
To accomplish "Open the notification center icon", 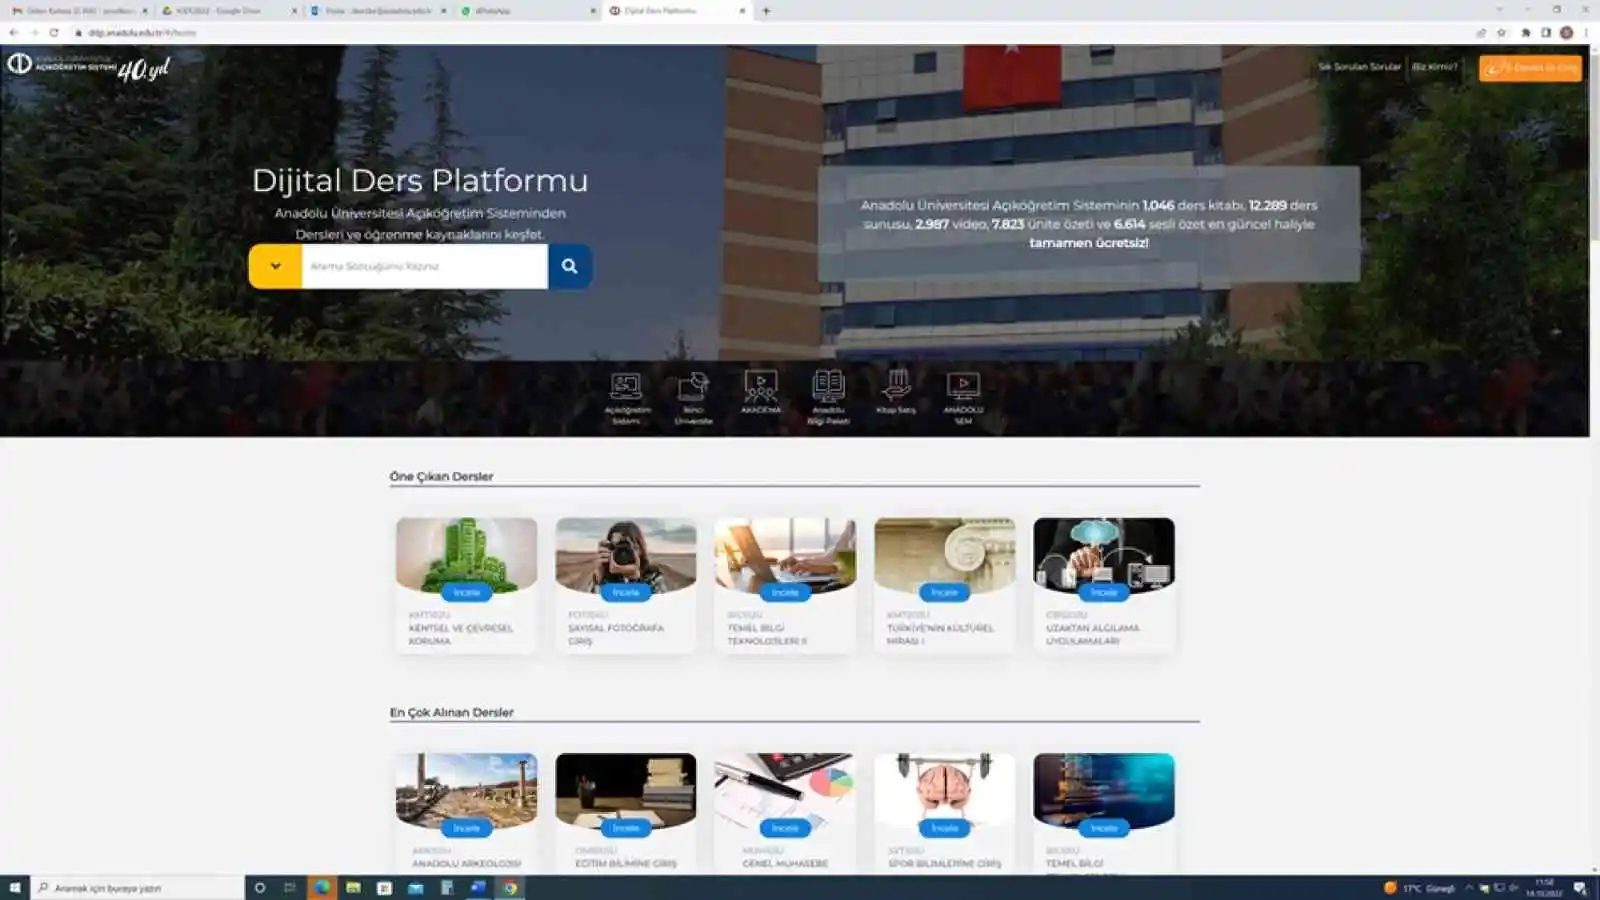I will 1580,888.
